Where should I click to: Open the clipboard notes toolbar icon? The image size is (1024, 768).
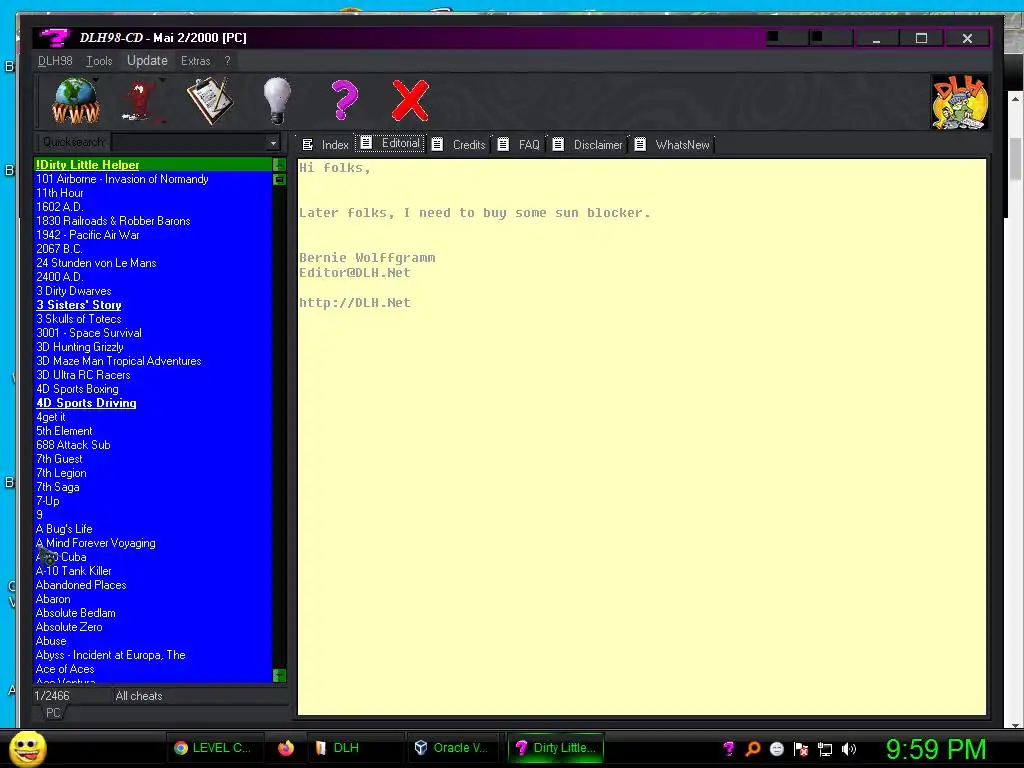pos(210,100)
